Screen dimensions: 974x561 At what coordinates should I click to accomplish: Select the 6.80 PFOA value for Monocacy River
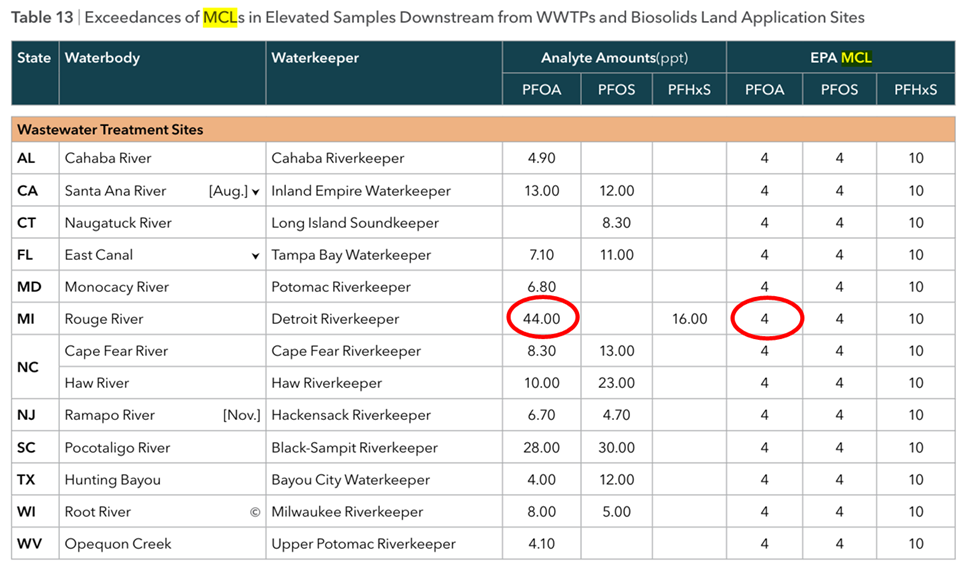(x=542, y=286)
